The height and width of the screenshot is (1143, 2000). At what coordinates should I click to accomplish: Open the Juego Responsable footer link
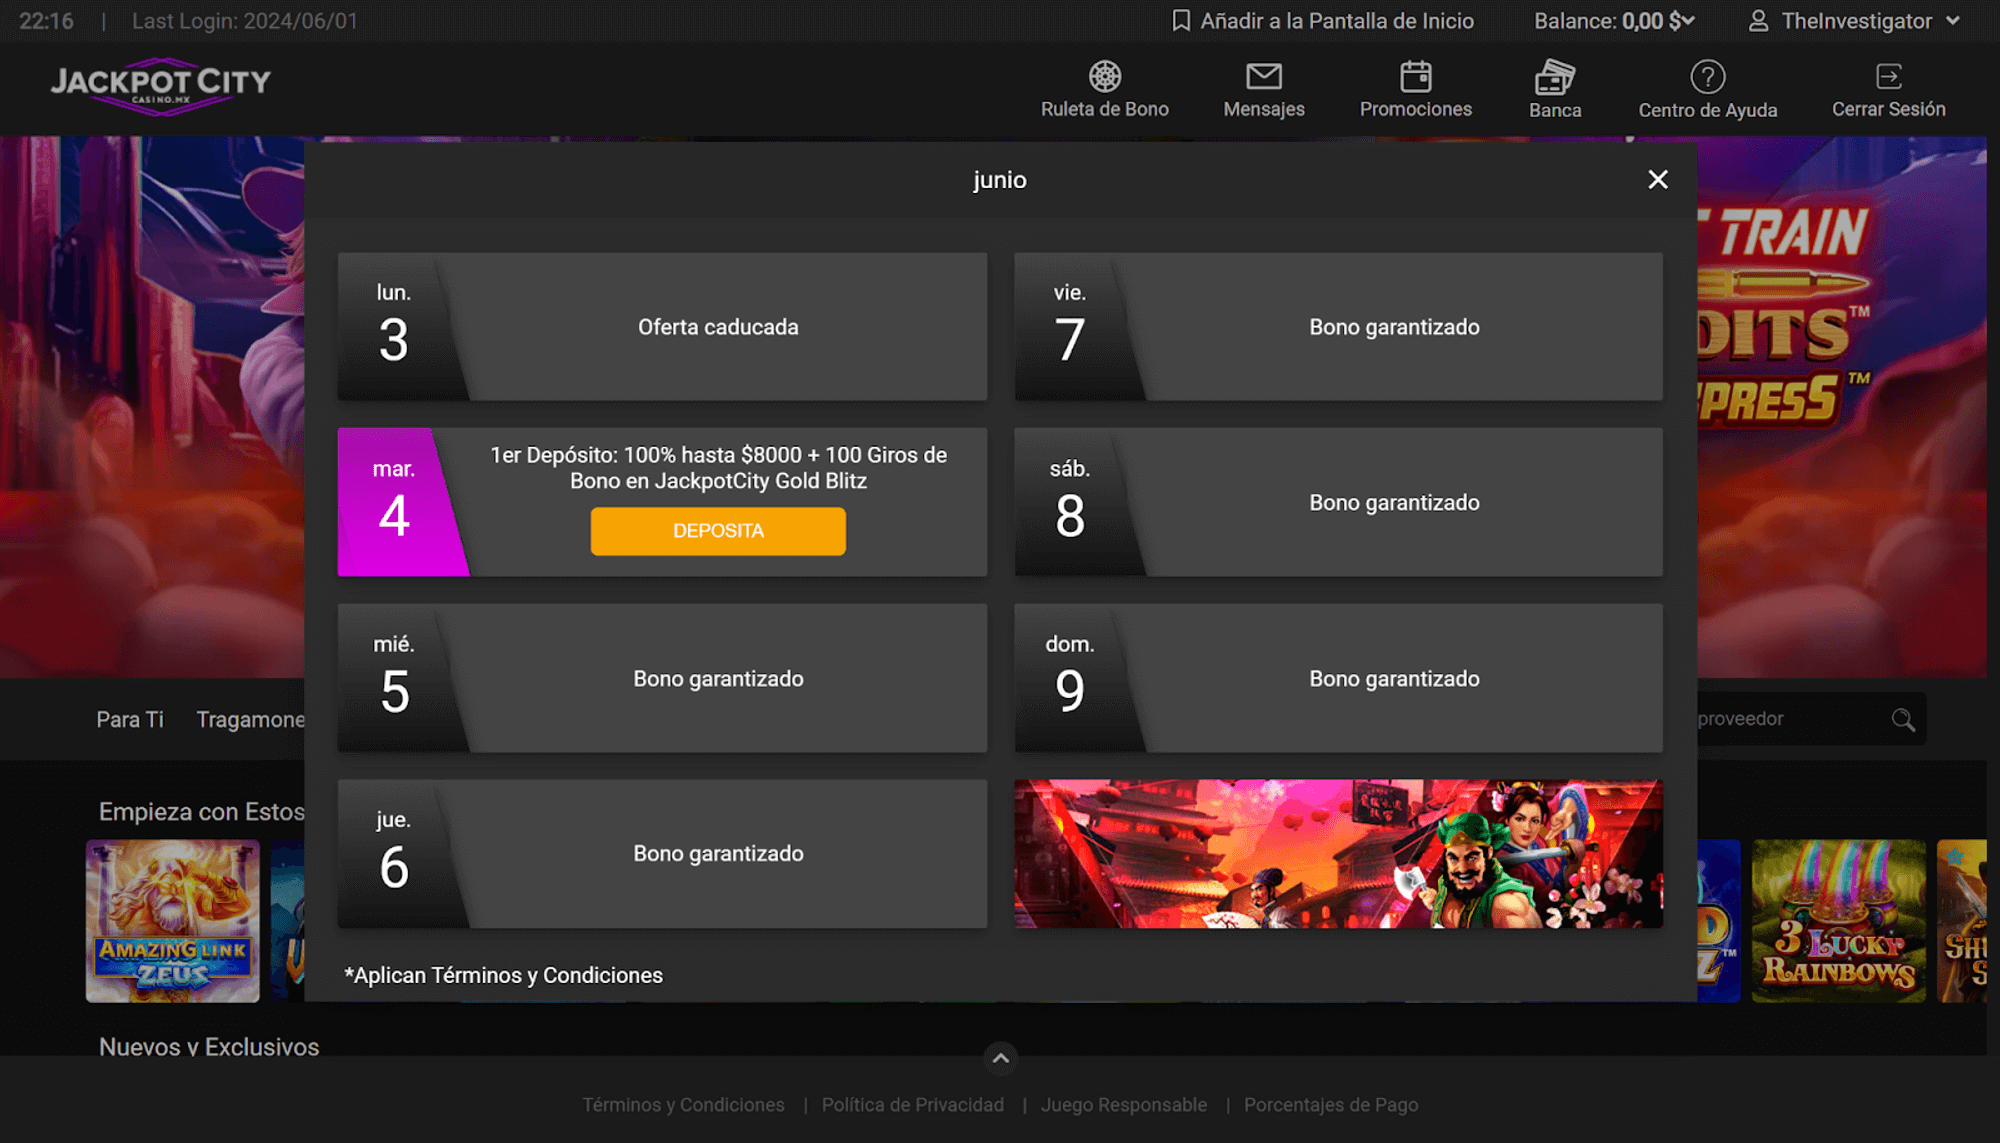(x=1123, y=1105)
